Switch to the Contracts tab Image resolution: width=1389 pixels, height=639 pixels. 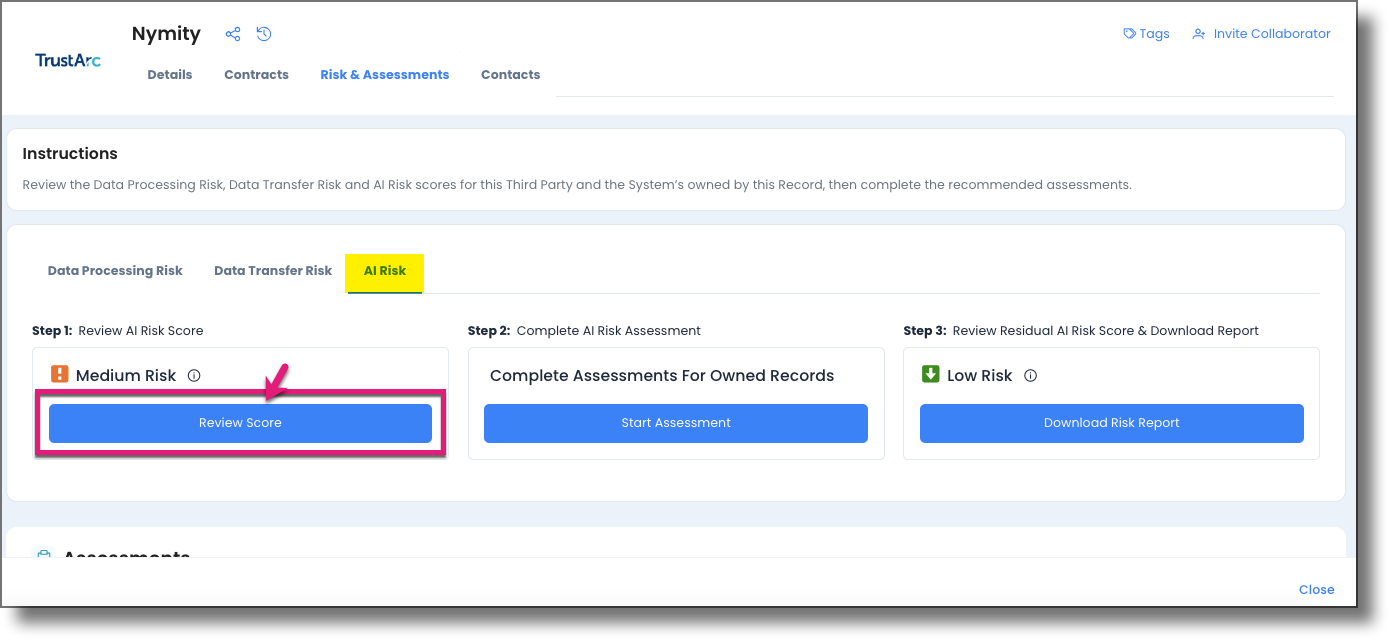[256, 75]
